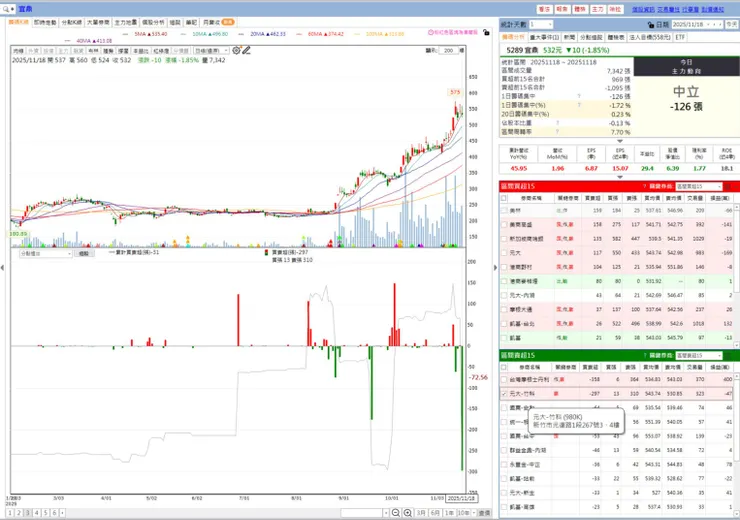The width and height of the screenshot is (740, 520).
Task: Open the help icon on the green 區間賣超15 header
Action: pos(644,355)
